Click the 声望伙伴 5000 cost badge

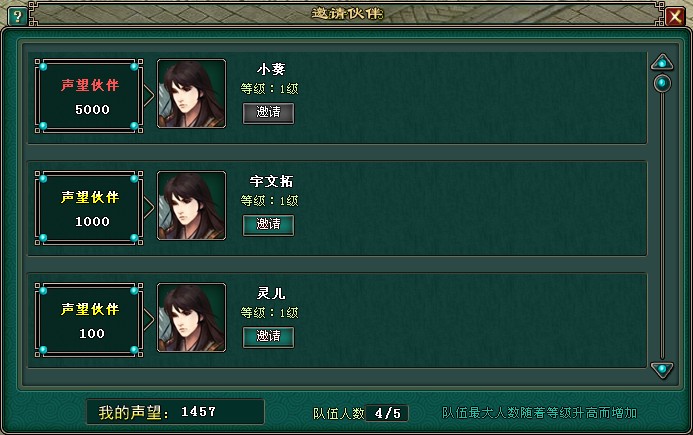click(x=89, y=96)
